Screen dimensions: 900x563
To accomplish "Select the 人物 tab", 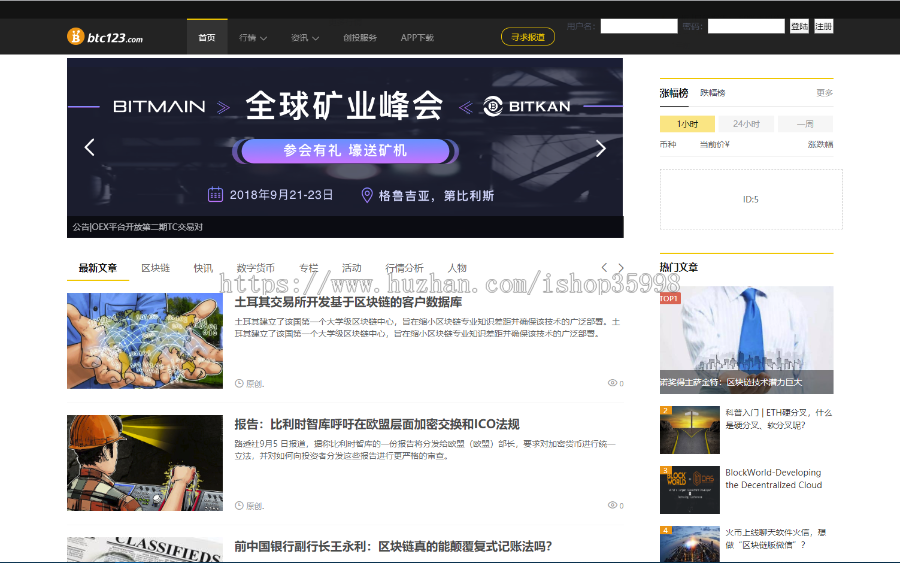I will point(457,268).
